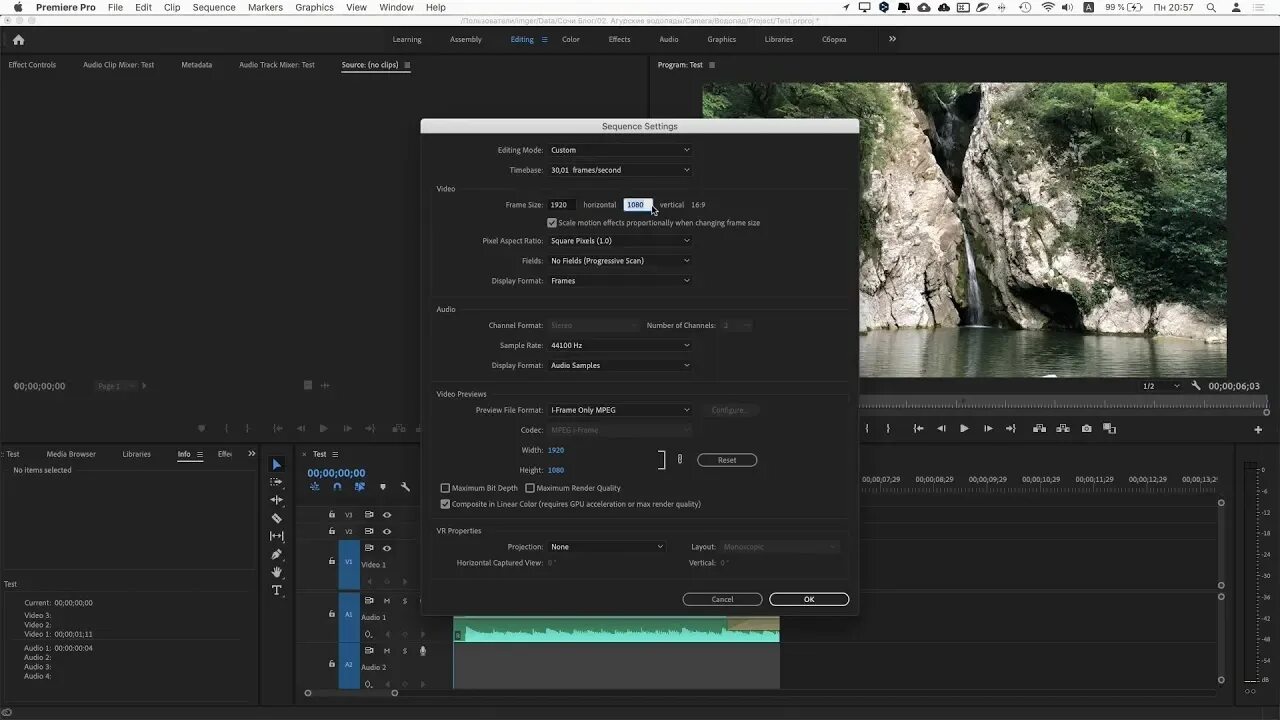Open the Editing Mode dropdown
Viewport: 1280px width, 720px height.
619,149
